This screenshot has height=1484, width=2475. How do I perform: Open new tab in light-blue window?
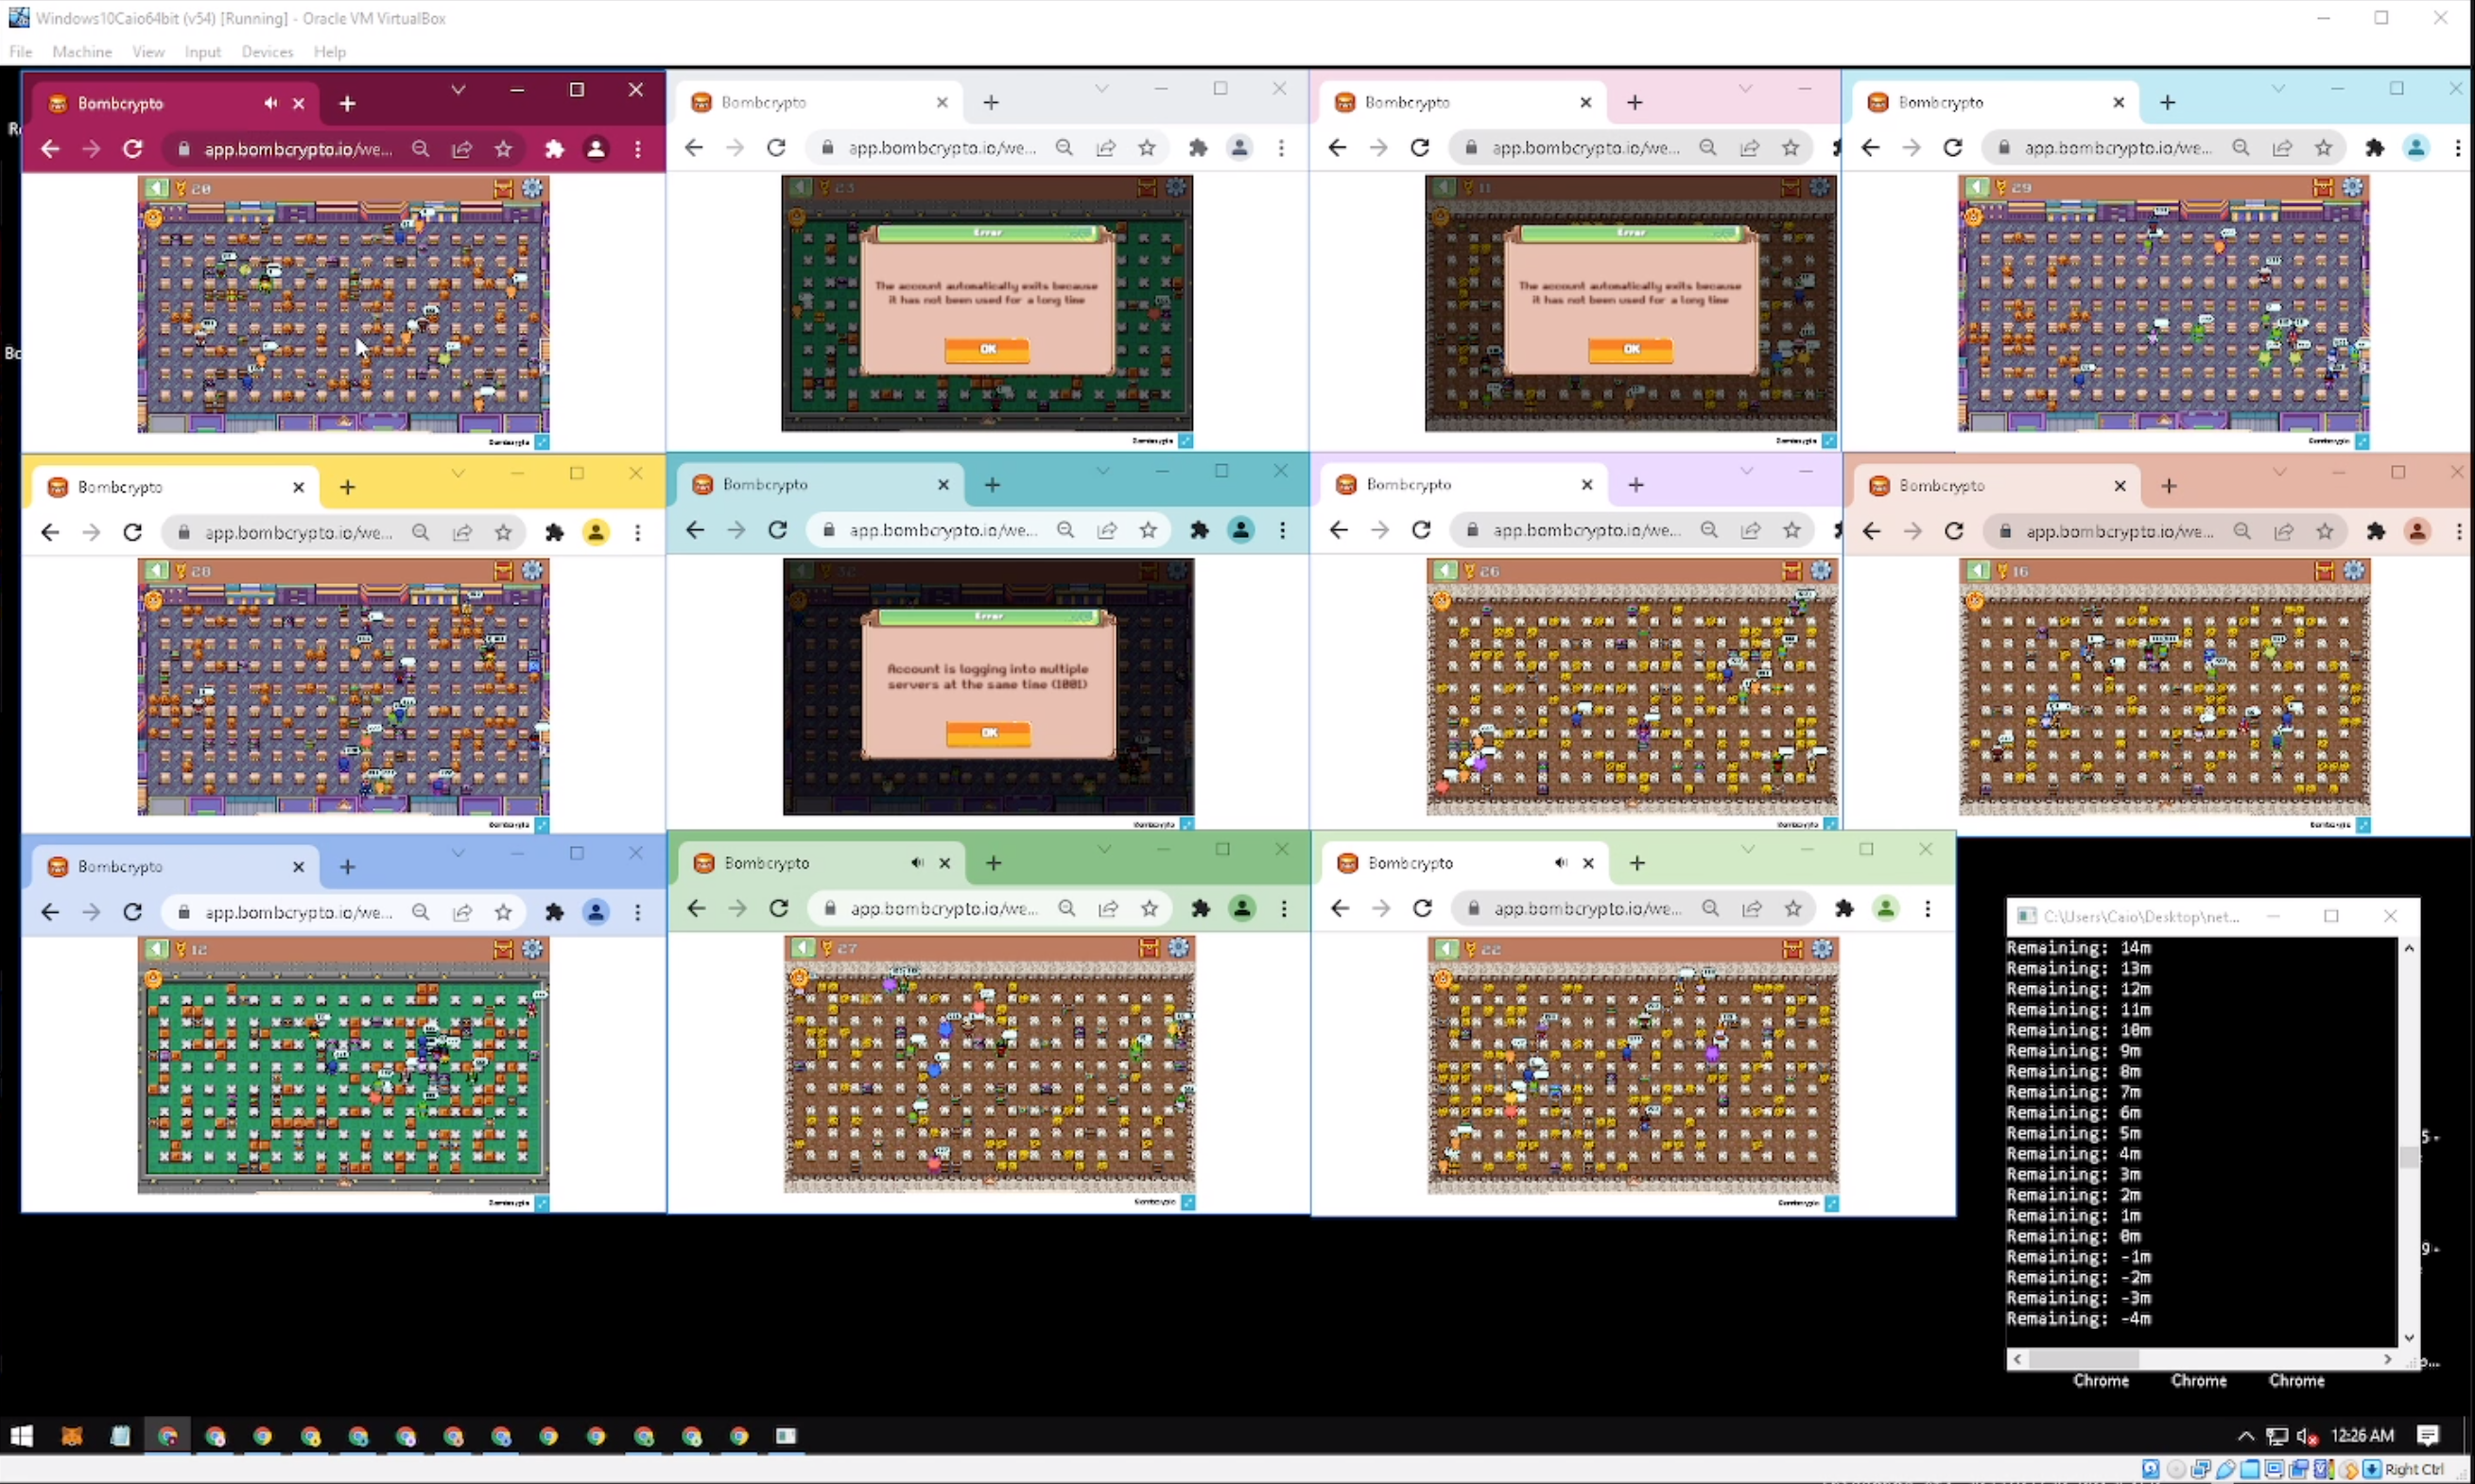coord(2167,102)
